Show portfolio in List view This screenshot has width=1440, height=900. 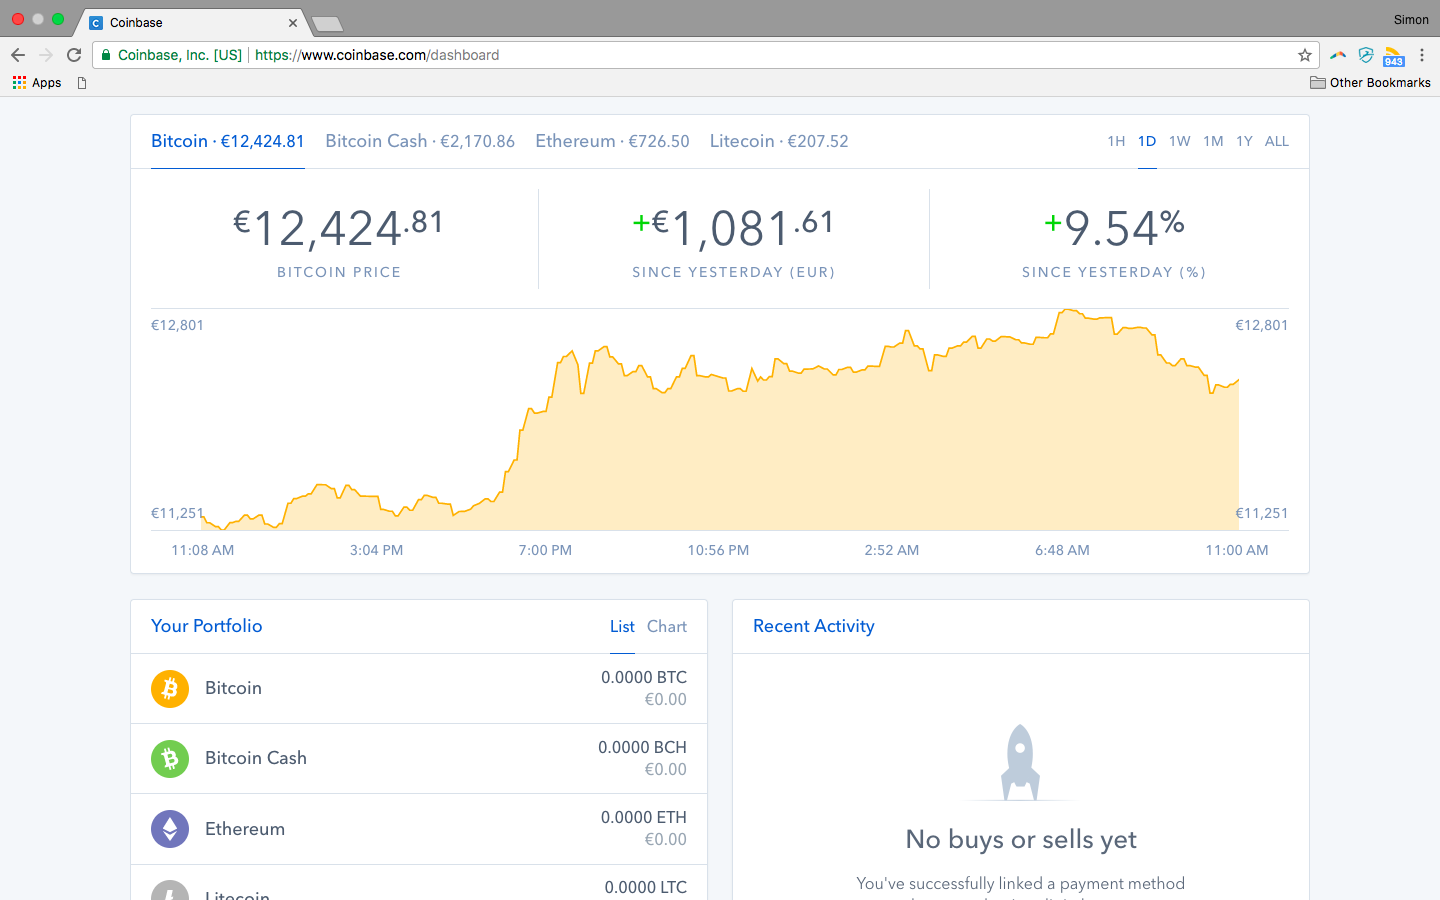click(622, 626)
